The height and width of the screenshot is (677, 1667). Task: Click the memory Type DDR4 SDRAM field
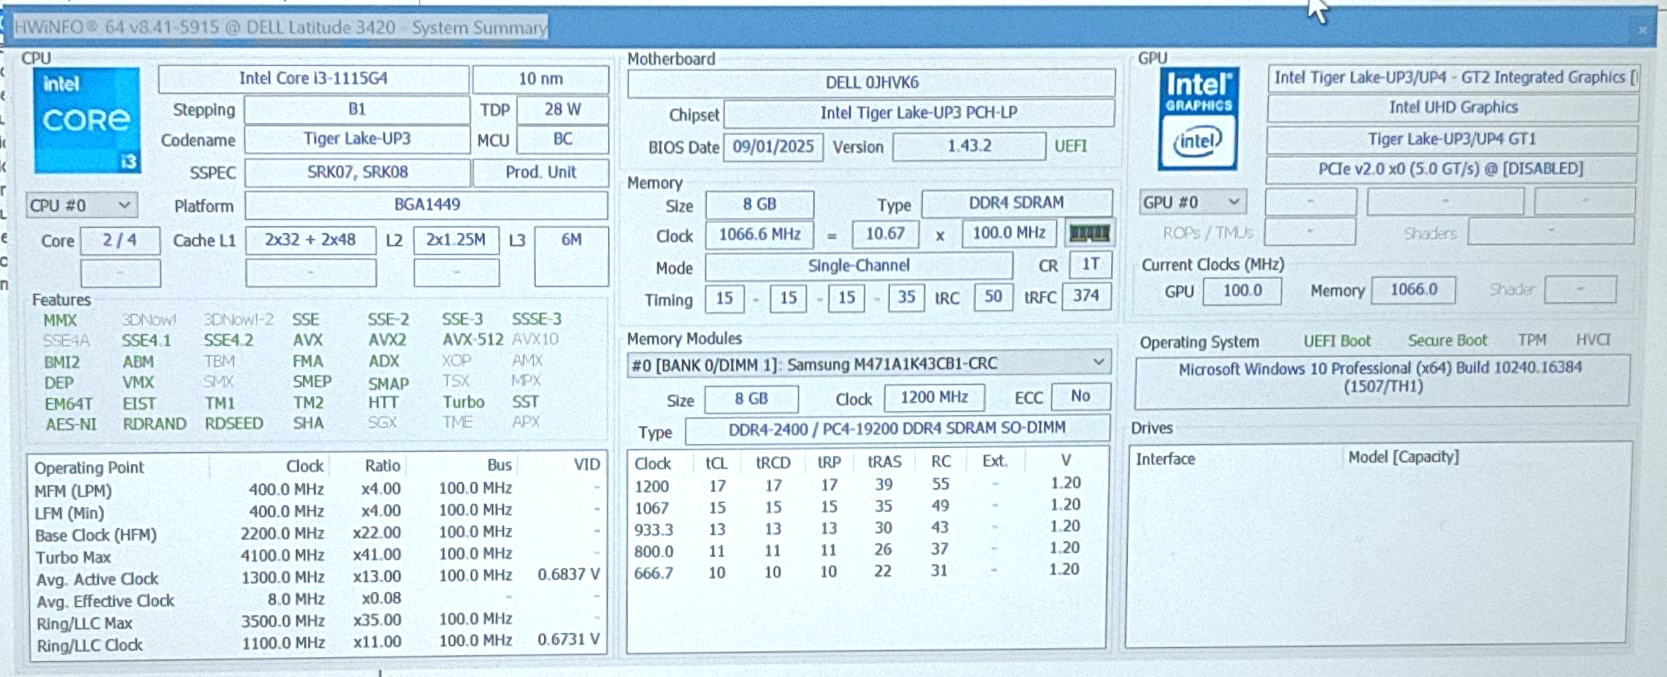(1016, 203)
